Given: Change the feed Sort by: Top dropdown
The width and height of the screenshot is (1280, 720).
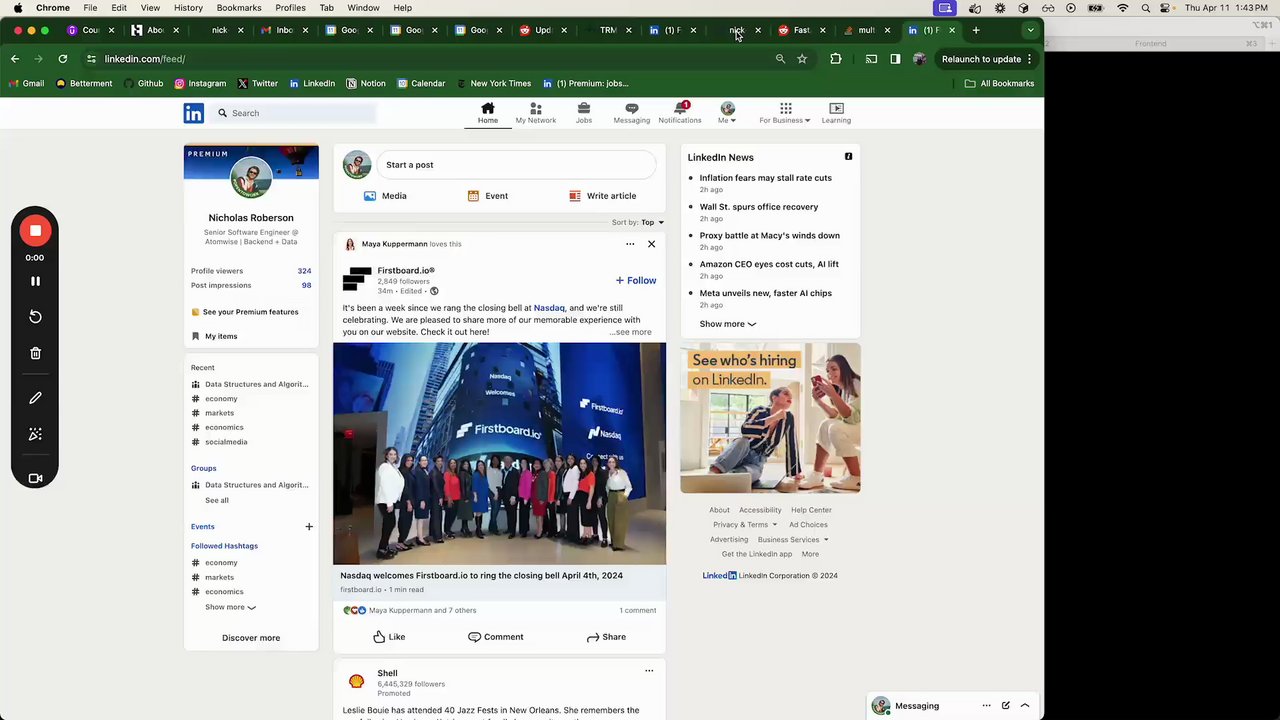Looking at the screenshot, I should pos(638,222).
